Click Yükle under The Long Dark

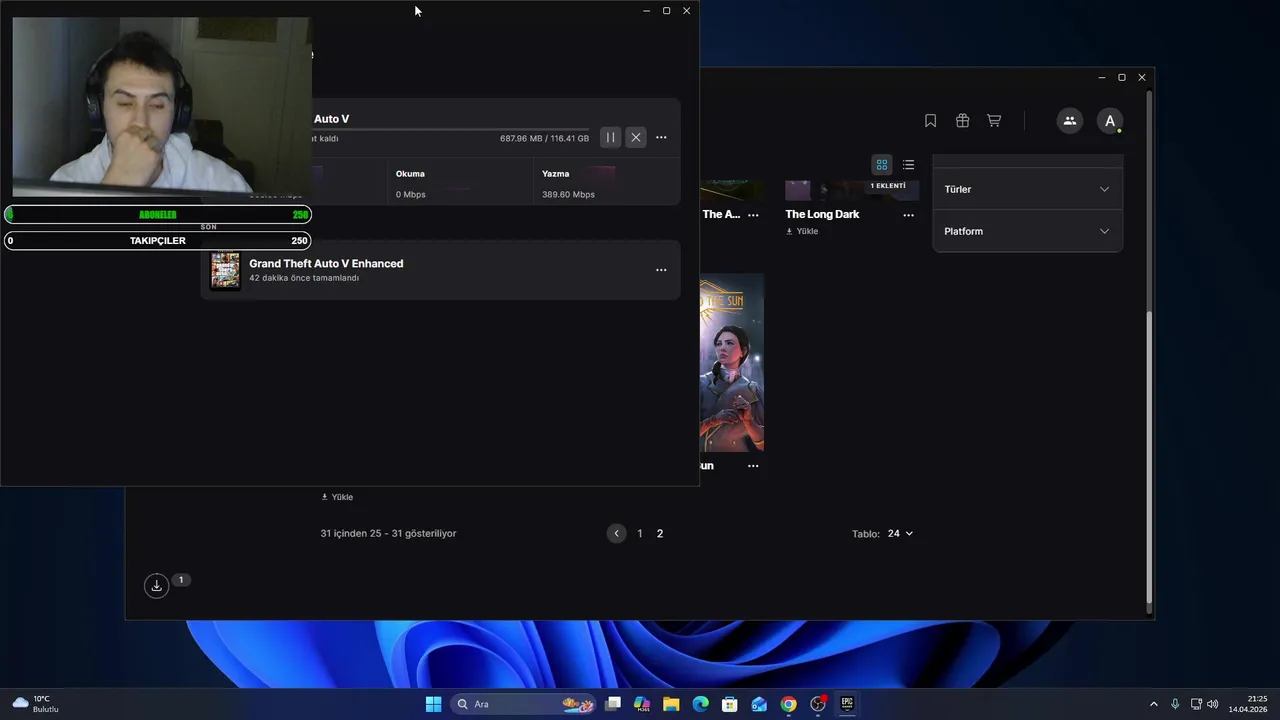click(802, 231)
